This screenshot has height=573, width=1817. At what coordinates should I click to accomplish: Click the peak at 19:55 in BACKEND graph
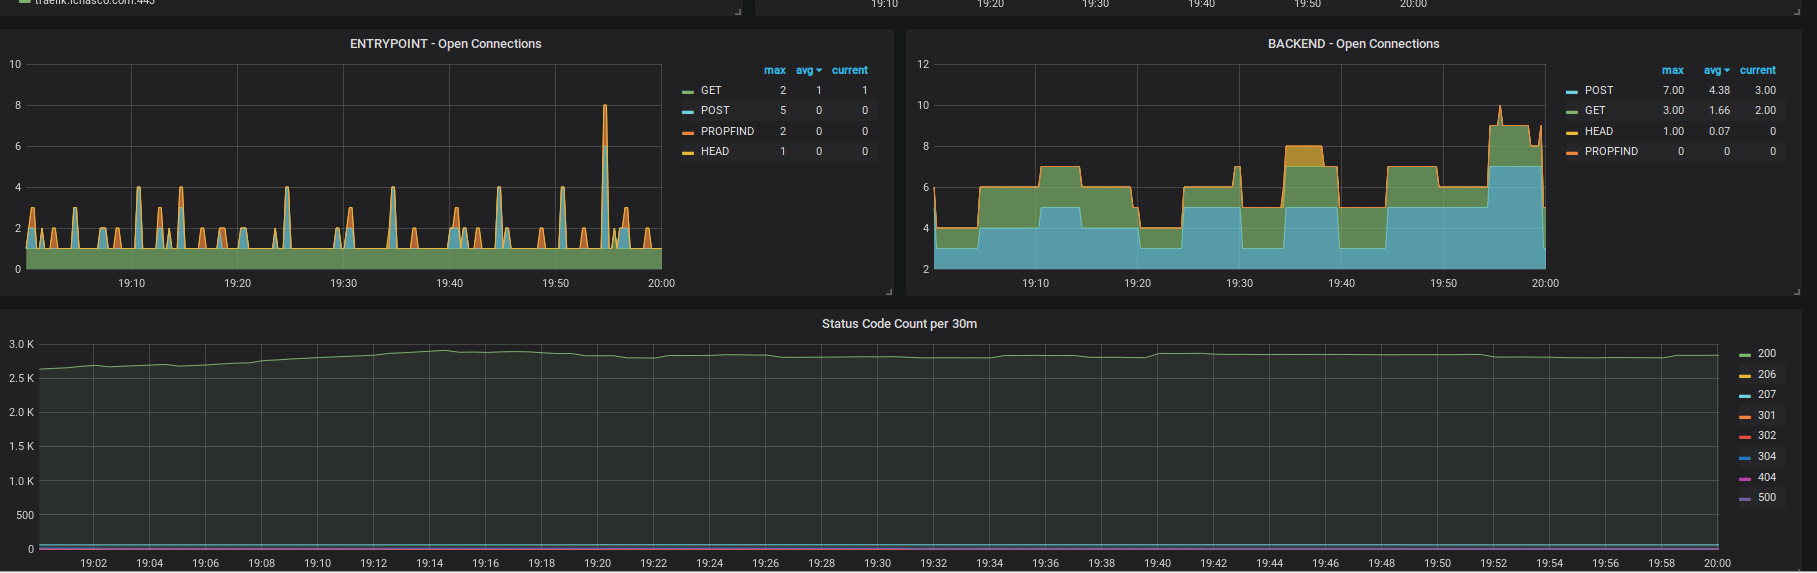pos(1499,107)
